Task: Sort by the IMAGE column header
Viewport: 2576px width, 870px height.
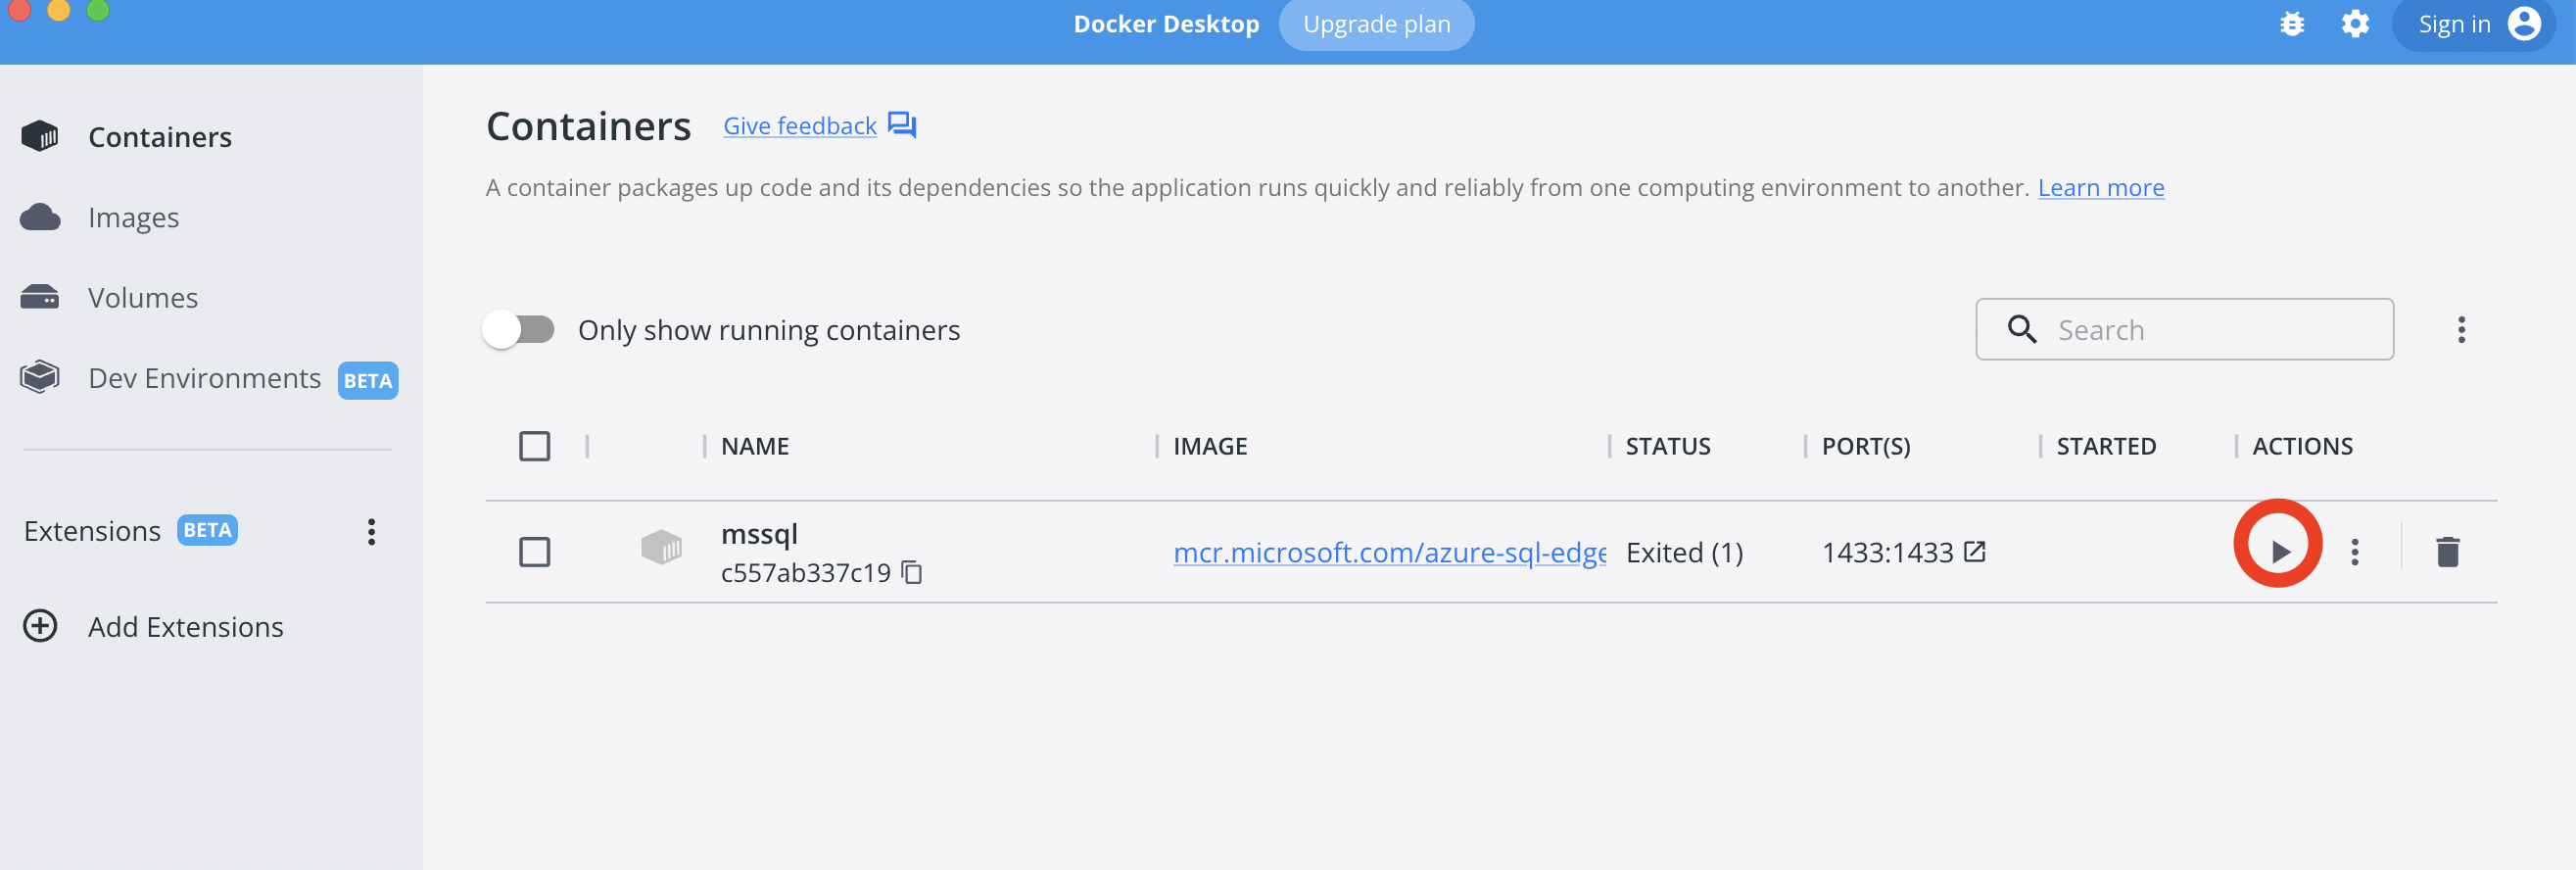Action: click(x=1210, y=446)
